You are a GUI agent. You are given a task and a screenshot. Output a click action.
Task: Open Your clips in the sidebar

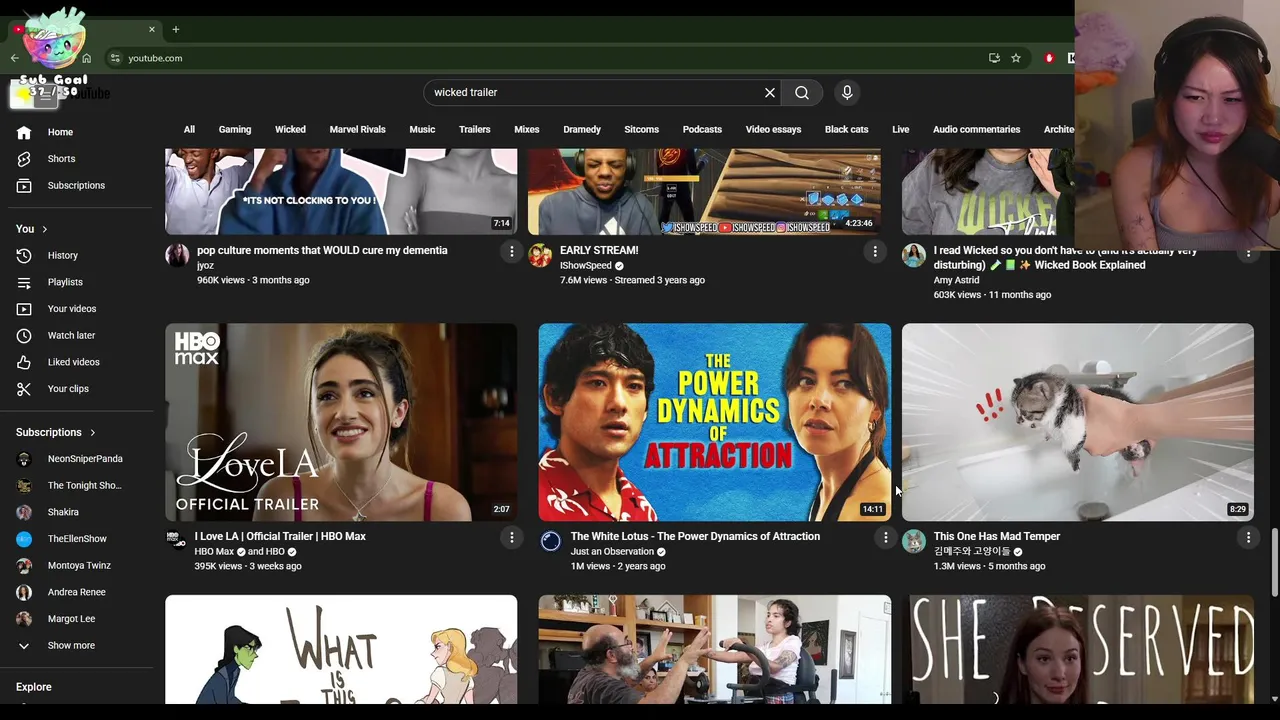[x=68, y=388]
